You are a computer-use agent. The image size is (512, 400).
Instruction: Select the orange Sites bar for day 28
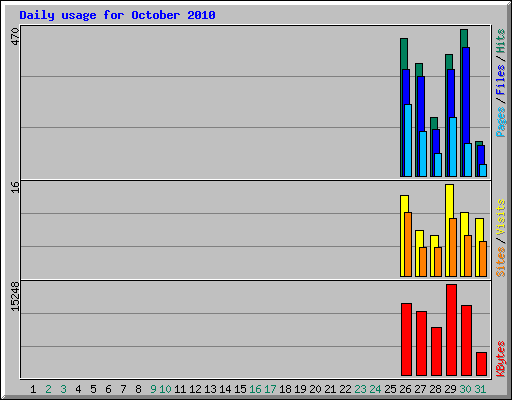pos(438,262)
